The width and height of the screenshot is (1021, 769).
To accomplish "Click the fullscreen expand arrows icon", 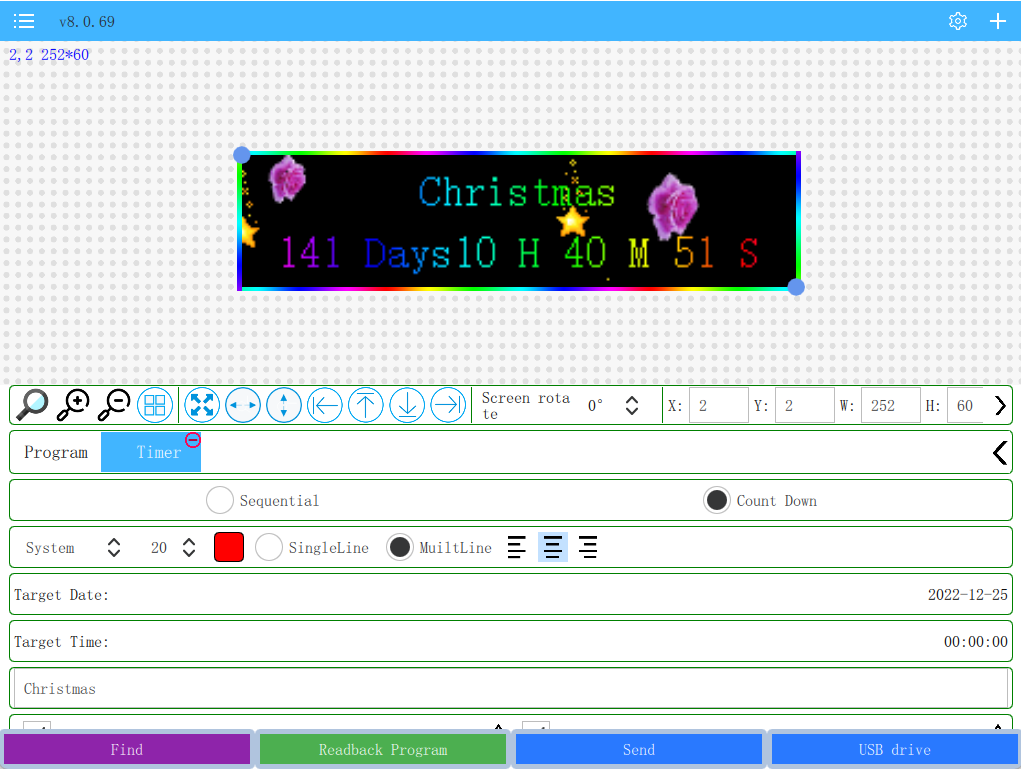I will click(x=202, y=405).
